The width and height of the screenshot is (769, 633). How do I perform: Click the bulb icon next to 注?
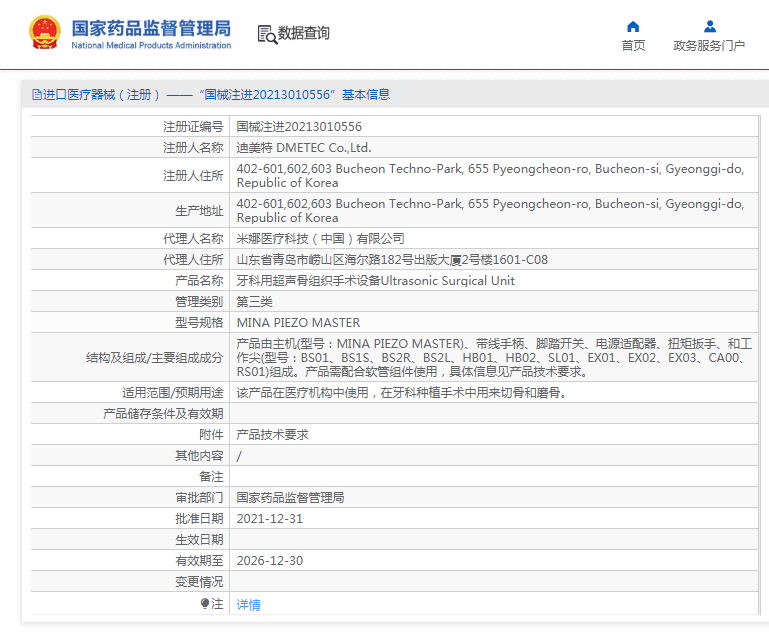click(205, 604)
